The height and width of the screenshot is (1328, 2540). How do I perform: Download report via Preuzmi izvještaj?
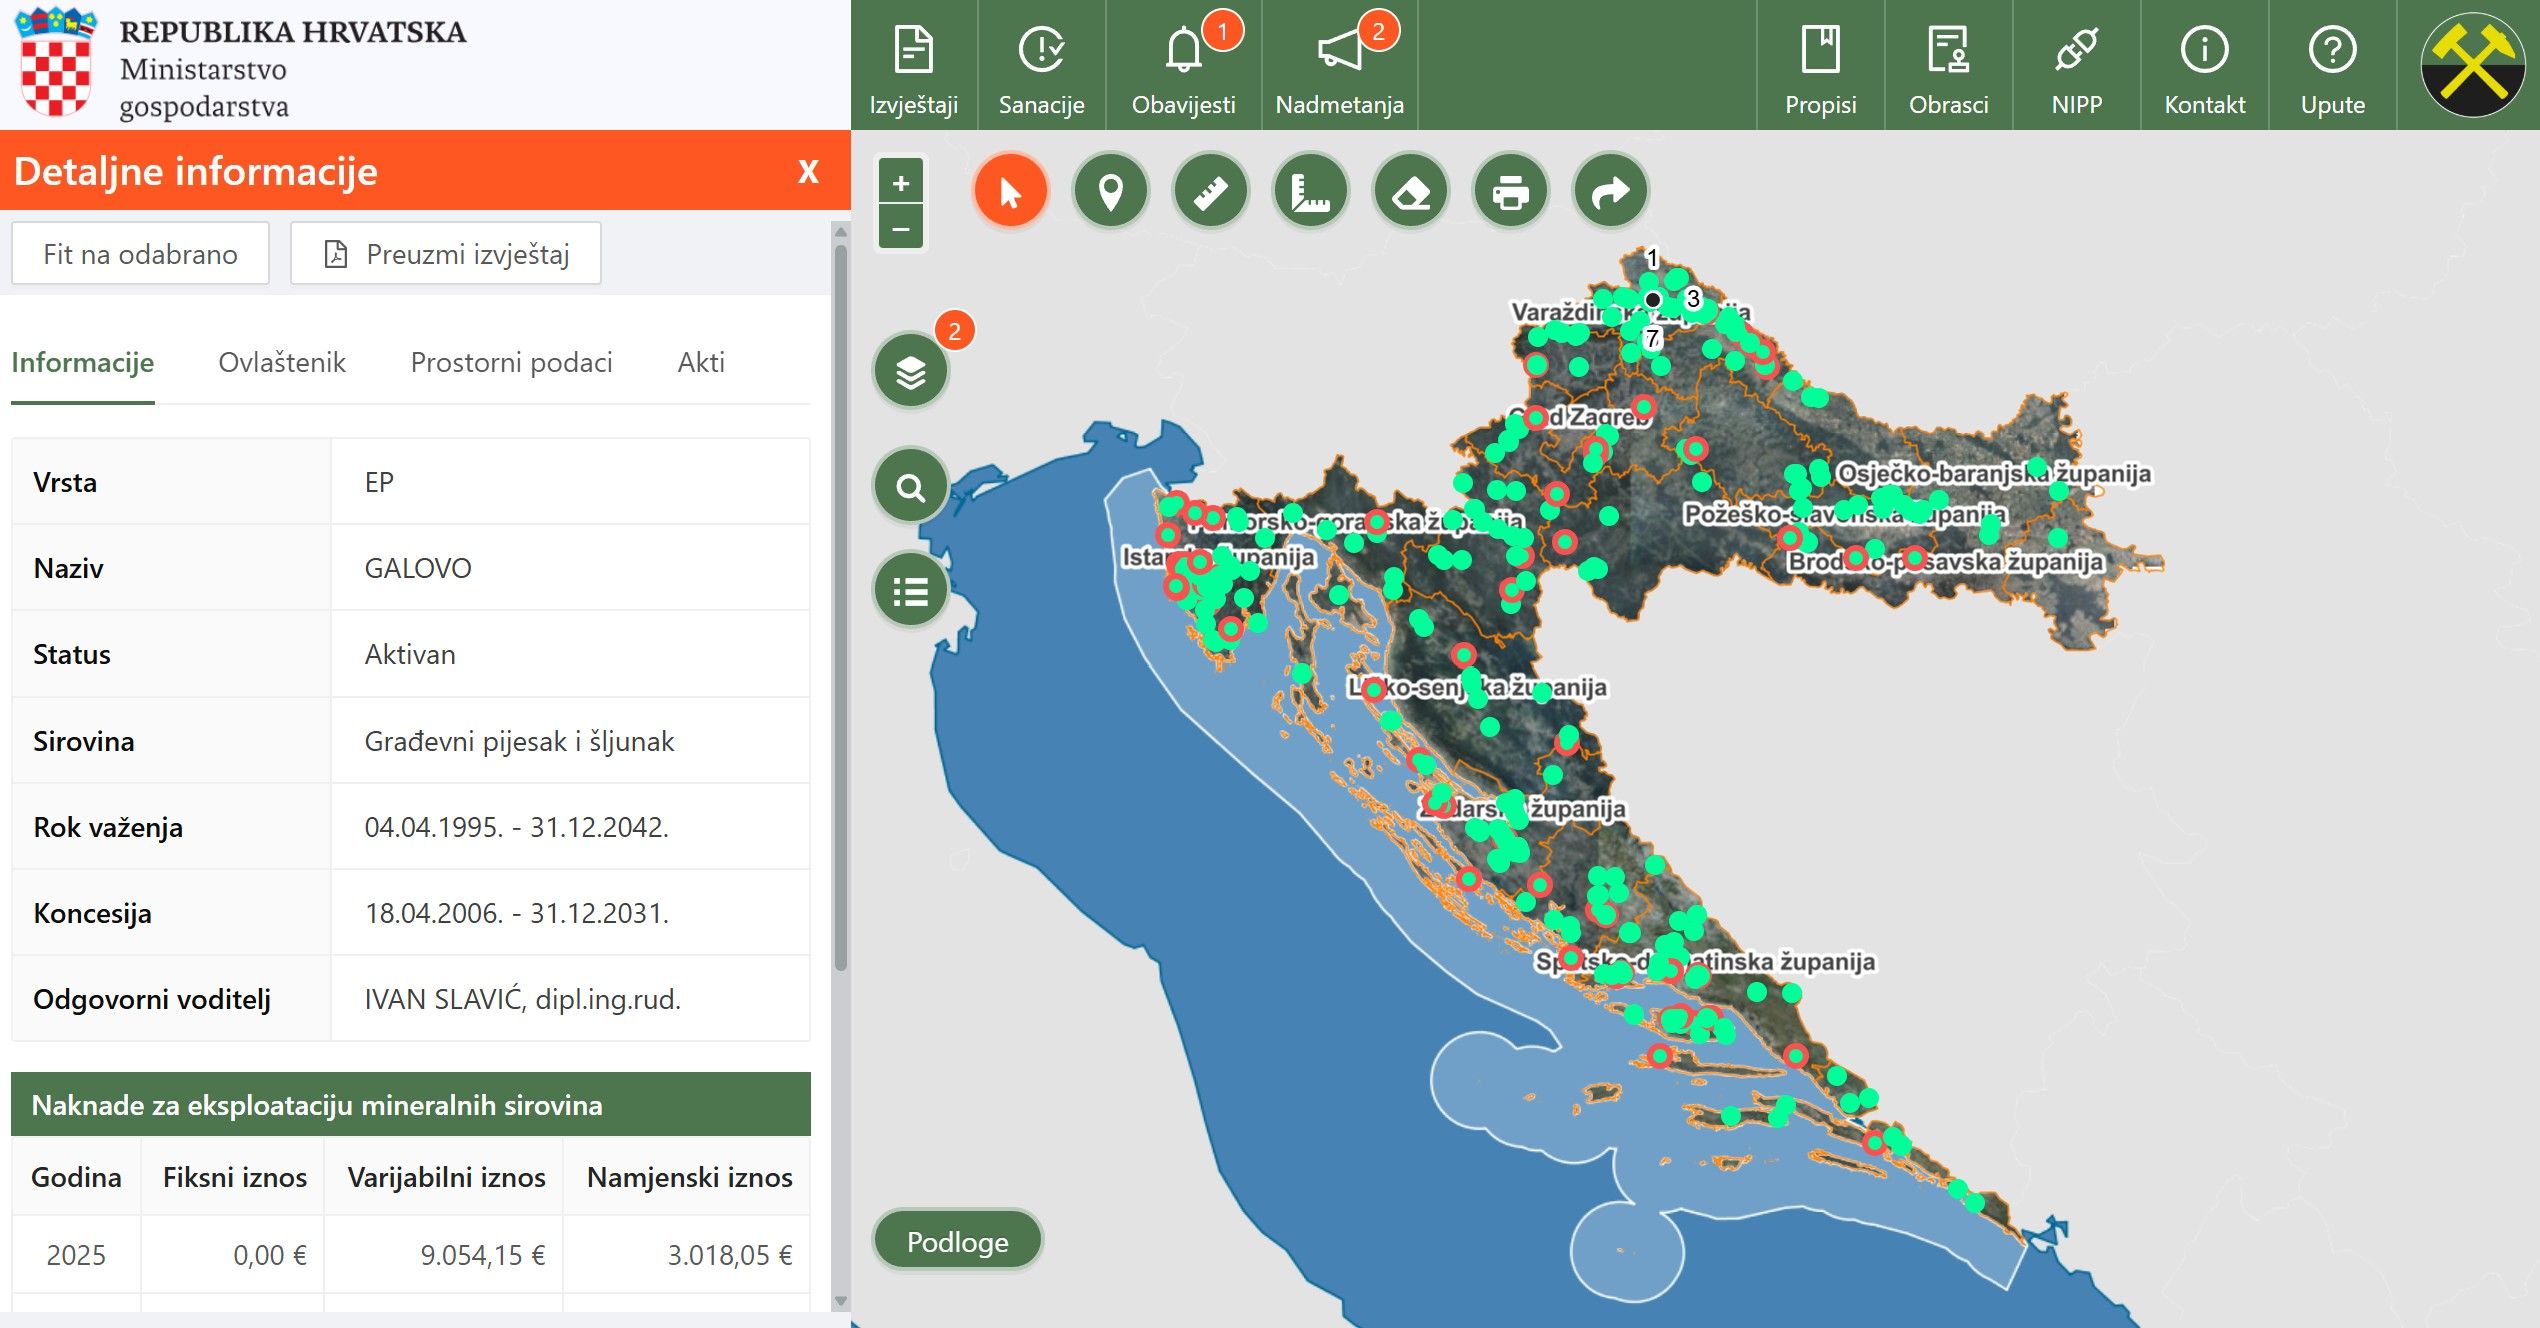[446, 254]
